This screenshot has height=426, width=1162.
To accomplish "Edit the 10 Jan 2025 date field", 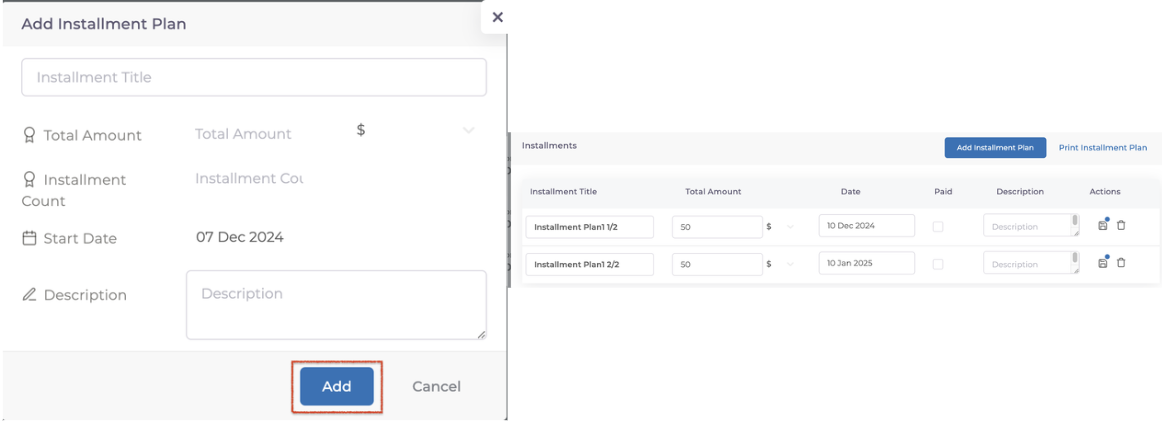I will coord(866,263).
